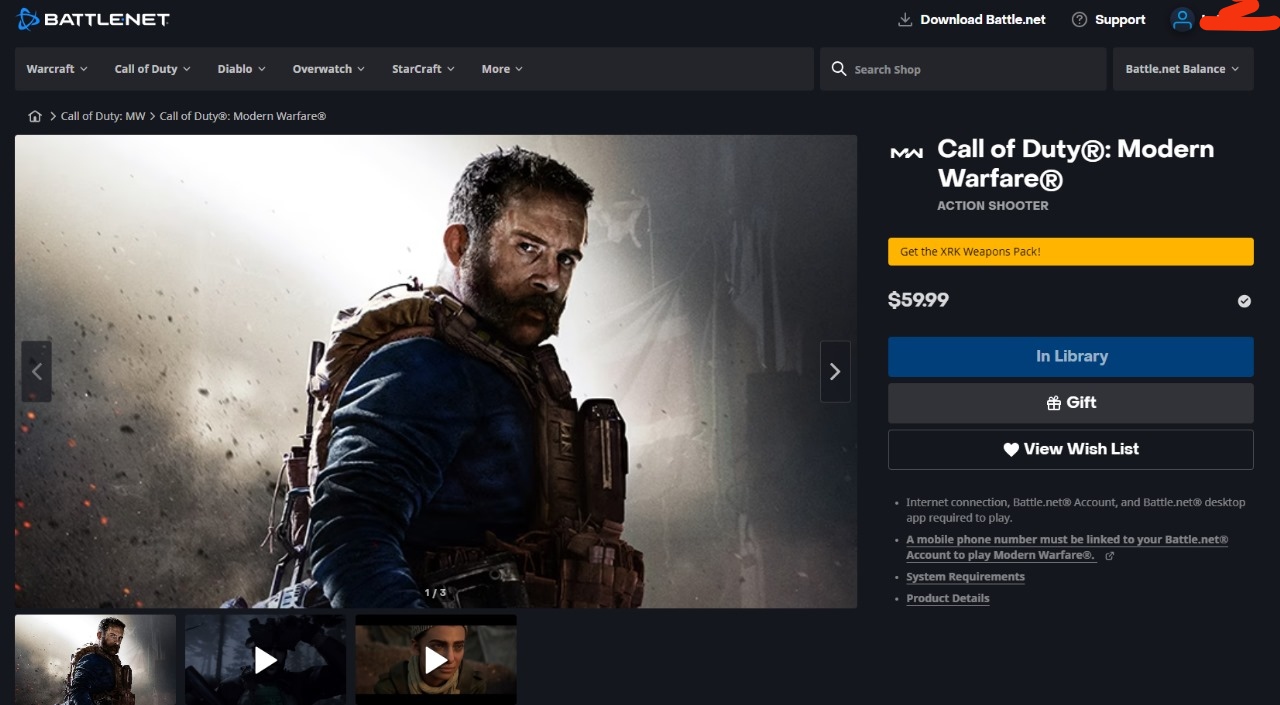The image size is (1280, 705).
Task: Open the Battle.net Balance dropdown
Action: click(x=1183, y=69)
